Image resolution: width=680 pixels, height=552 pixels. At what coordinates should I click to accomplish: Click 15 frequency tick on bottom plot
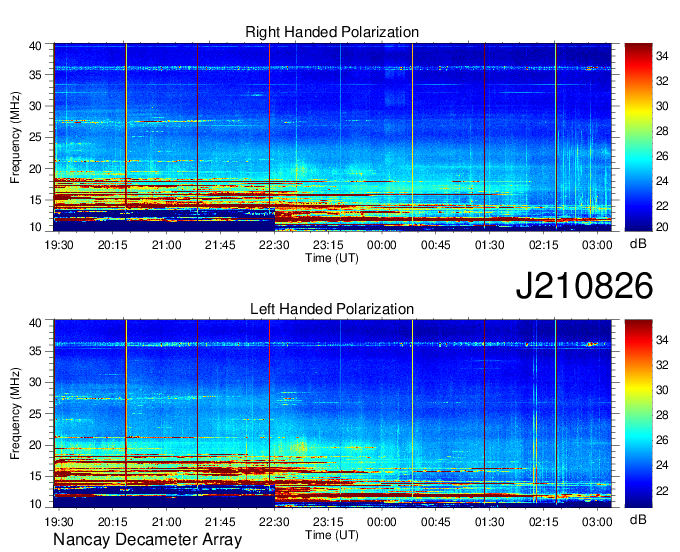pos(36,476)
